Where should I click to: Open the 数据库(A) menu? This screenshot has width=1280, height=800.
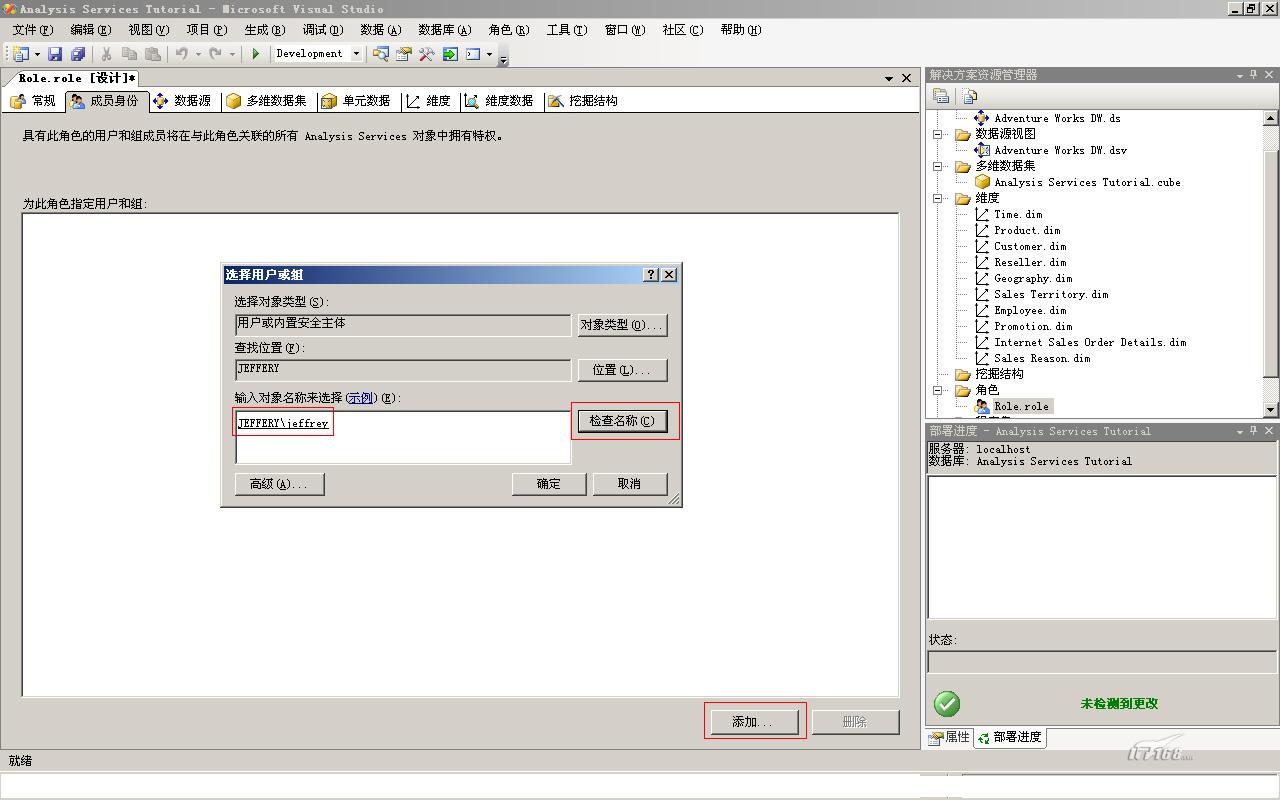click(444, 30)
